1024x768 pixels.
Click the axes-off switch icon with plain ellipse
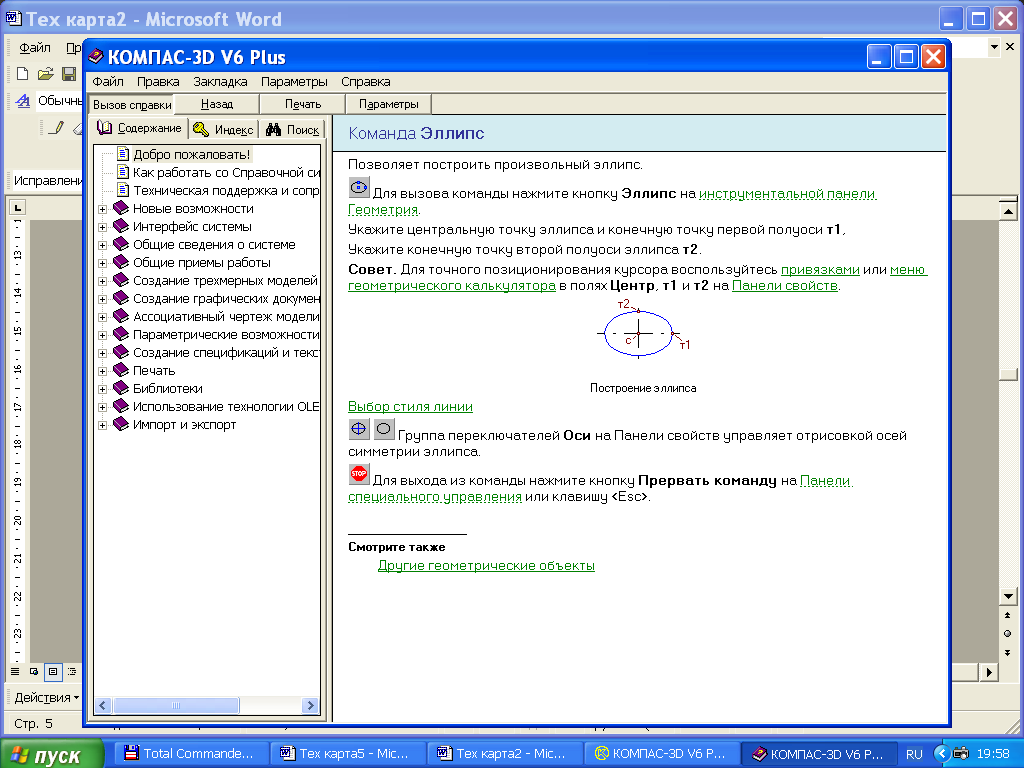pos(384,428)
